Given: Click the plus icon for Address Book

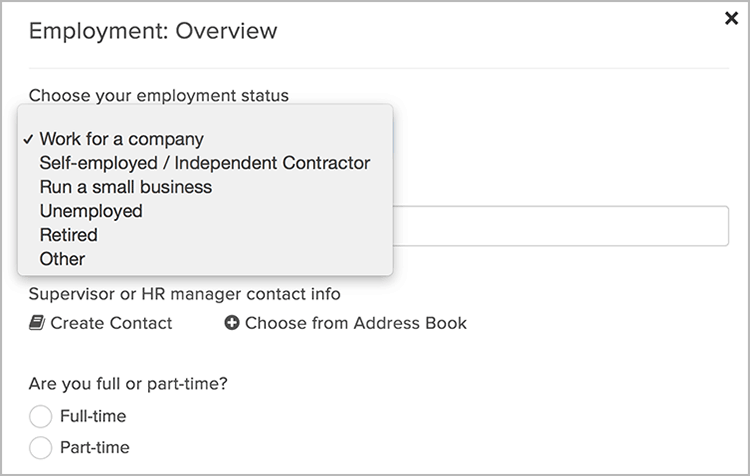Looking at the screenshot, I should 232,323.
